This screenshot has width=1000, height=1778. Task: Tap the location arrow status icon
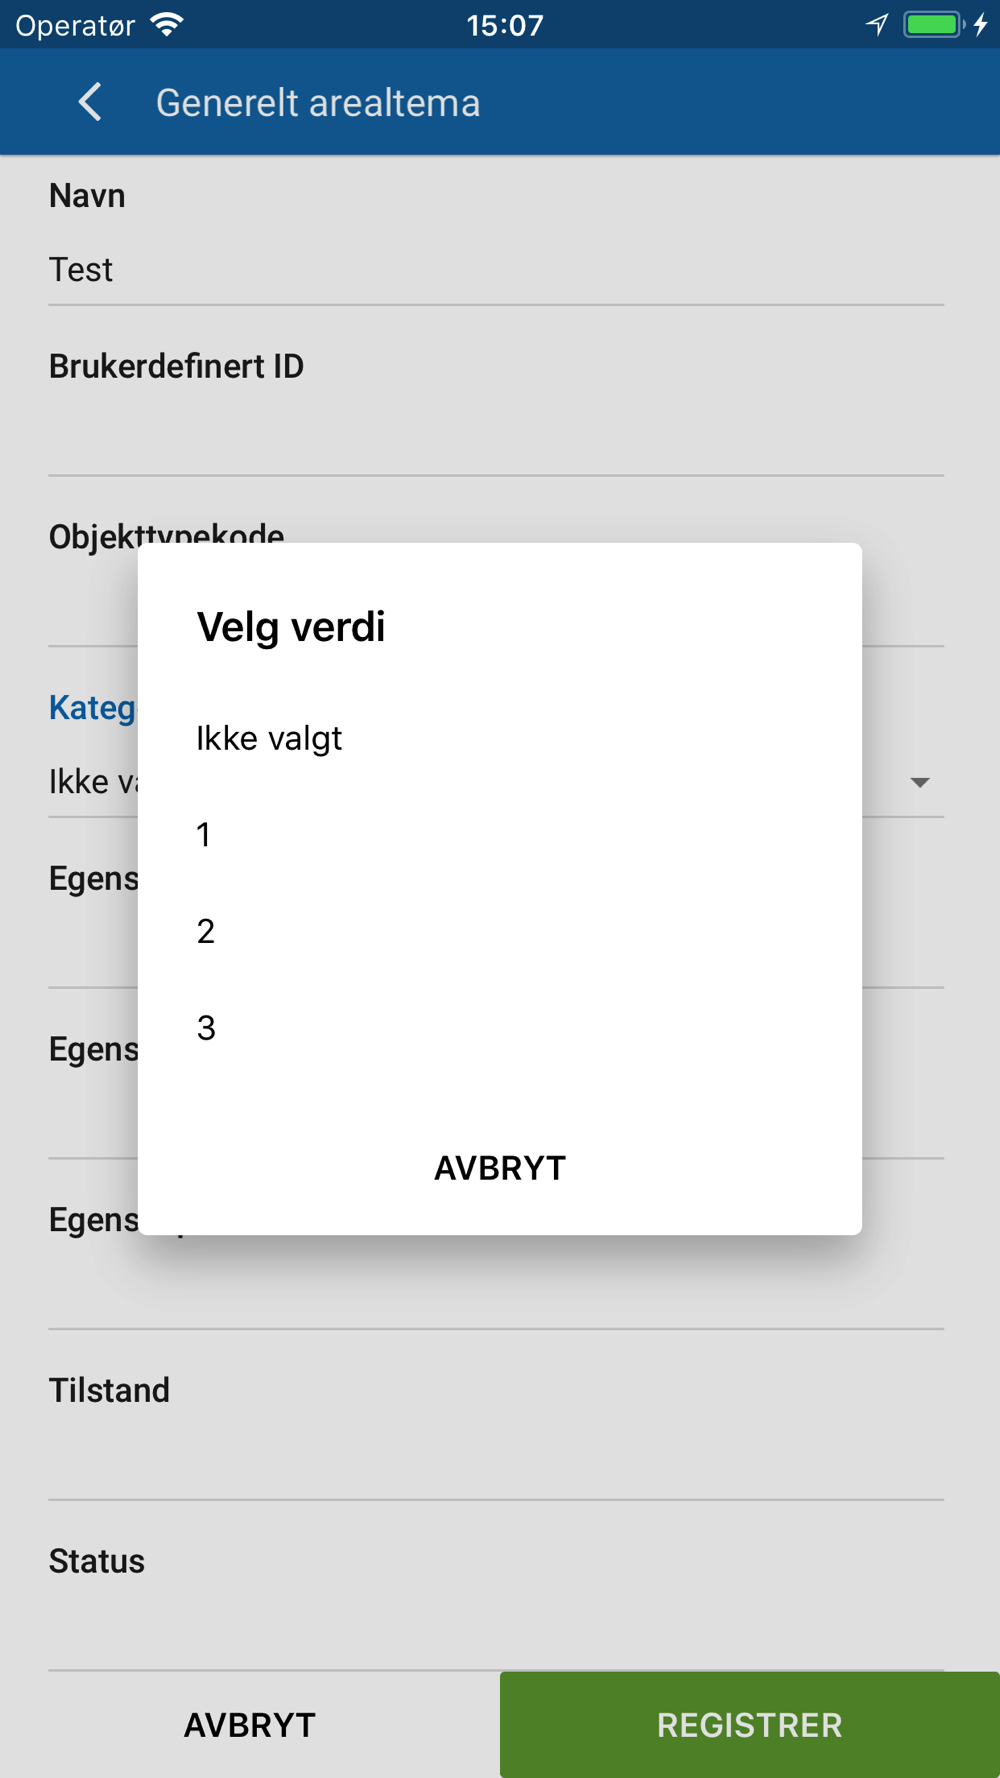click(x=877, y=25)
